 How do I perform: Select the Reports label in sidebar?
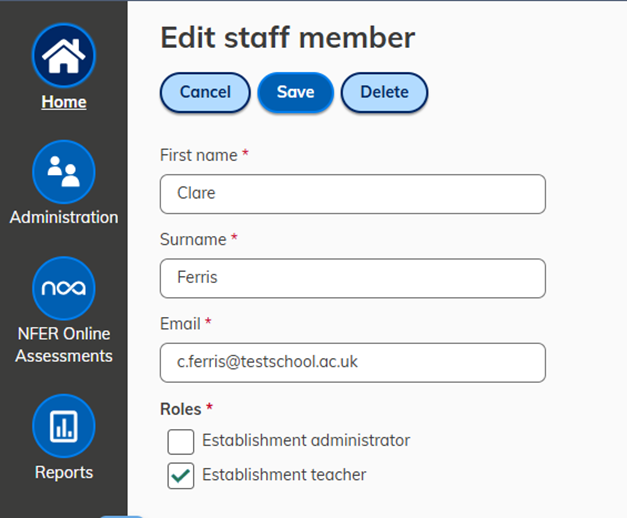[64, 472]
